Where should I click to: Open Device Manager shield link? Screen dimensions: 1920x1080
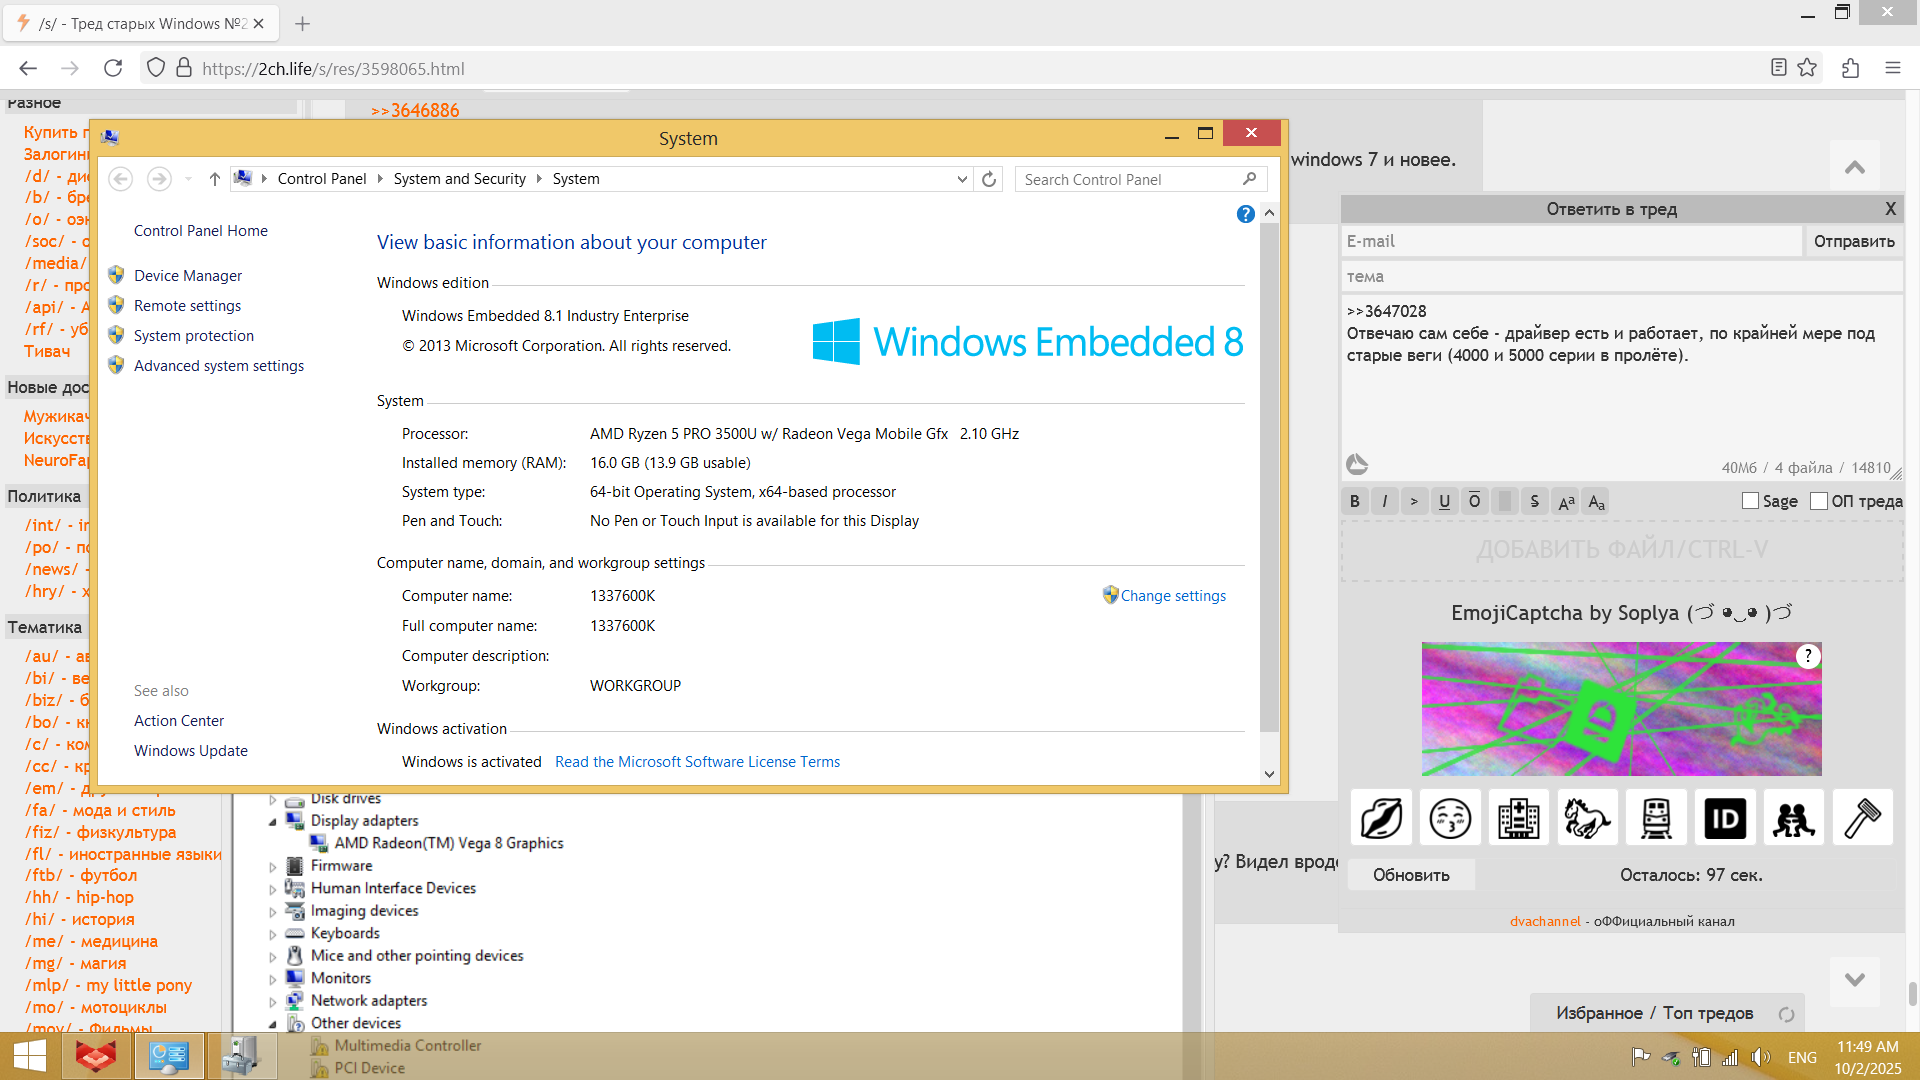click(188, 276)
